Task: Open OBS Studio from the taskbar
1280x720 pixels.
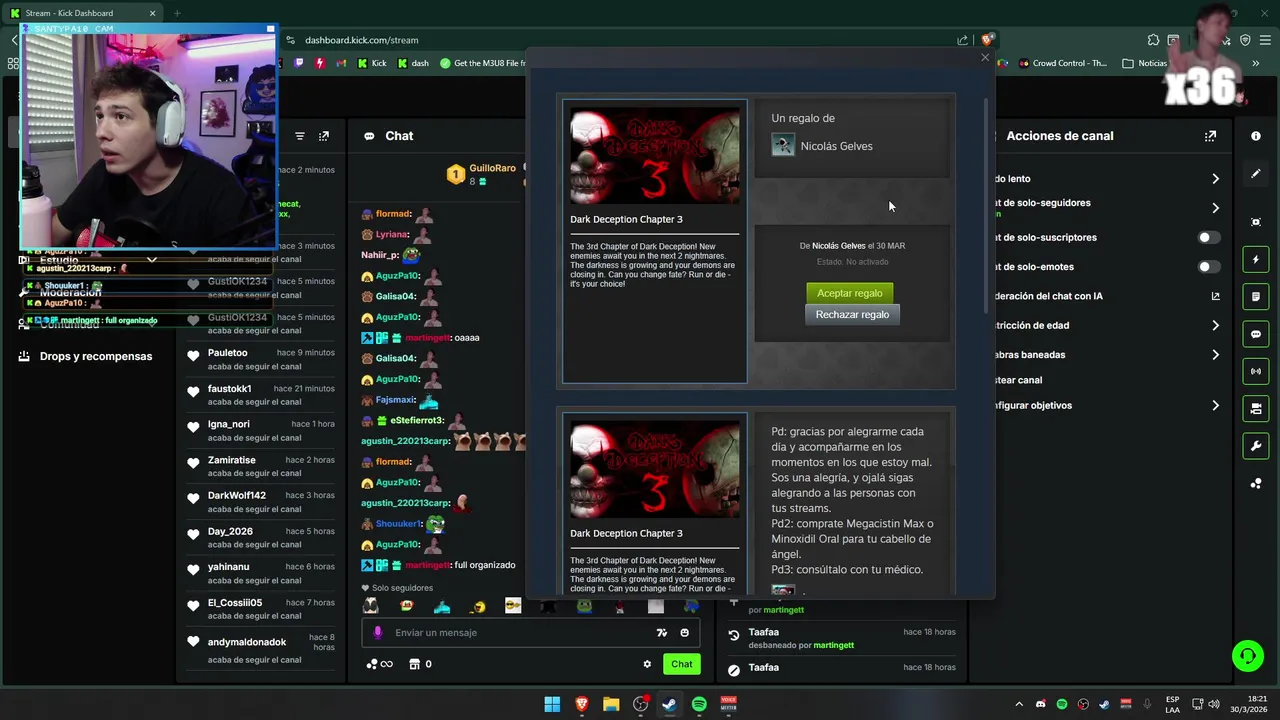Action: pyautogui.click(x=640, y=704)
